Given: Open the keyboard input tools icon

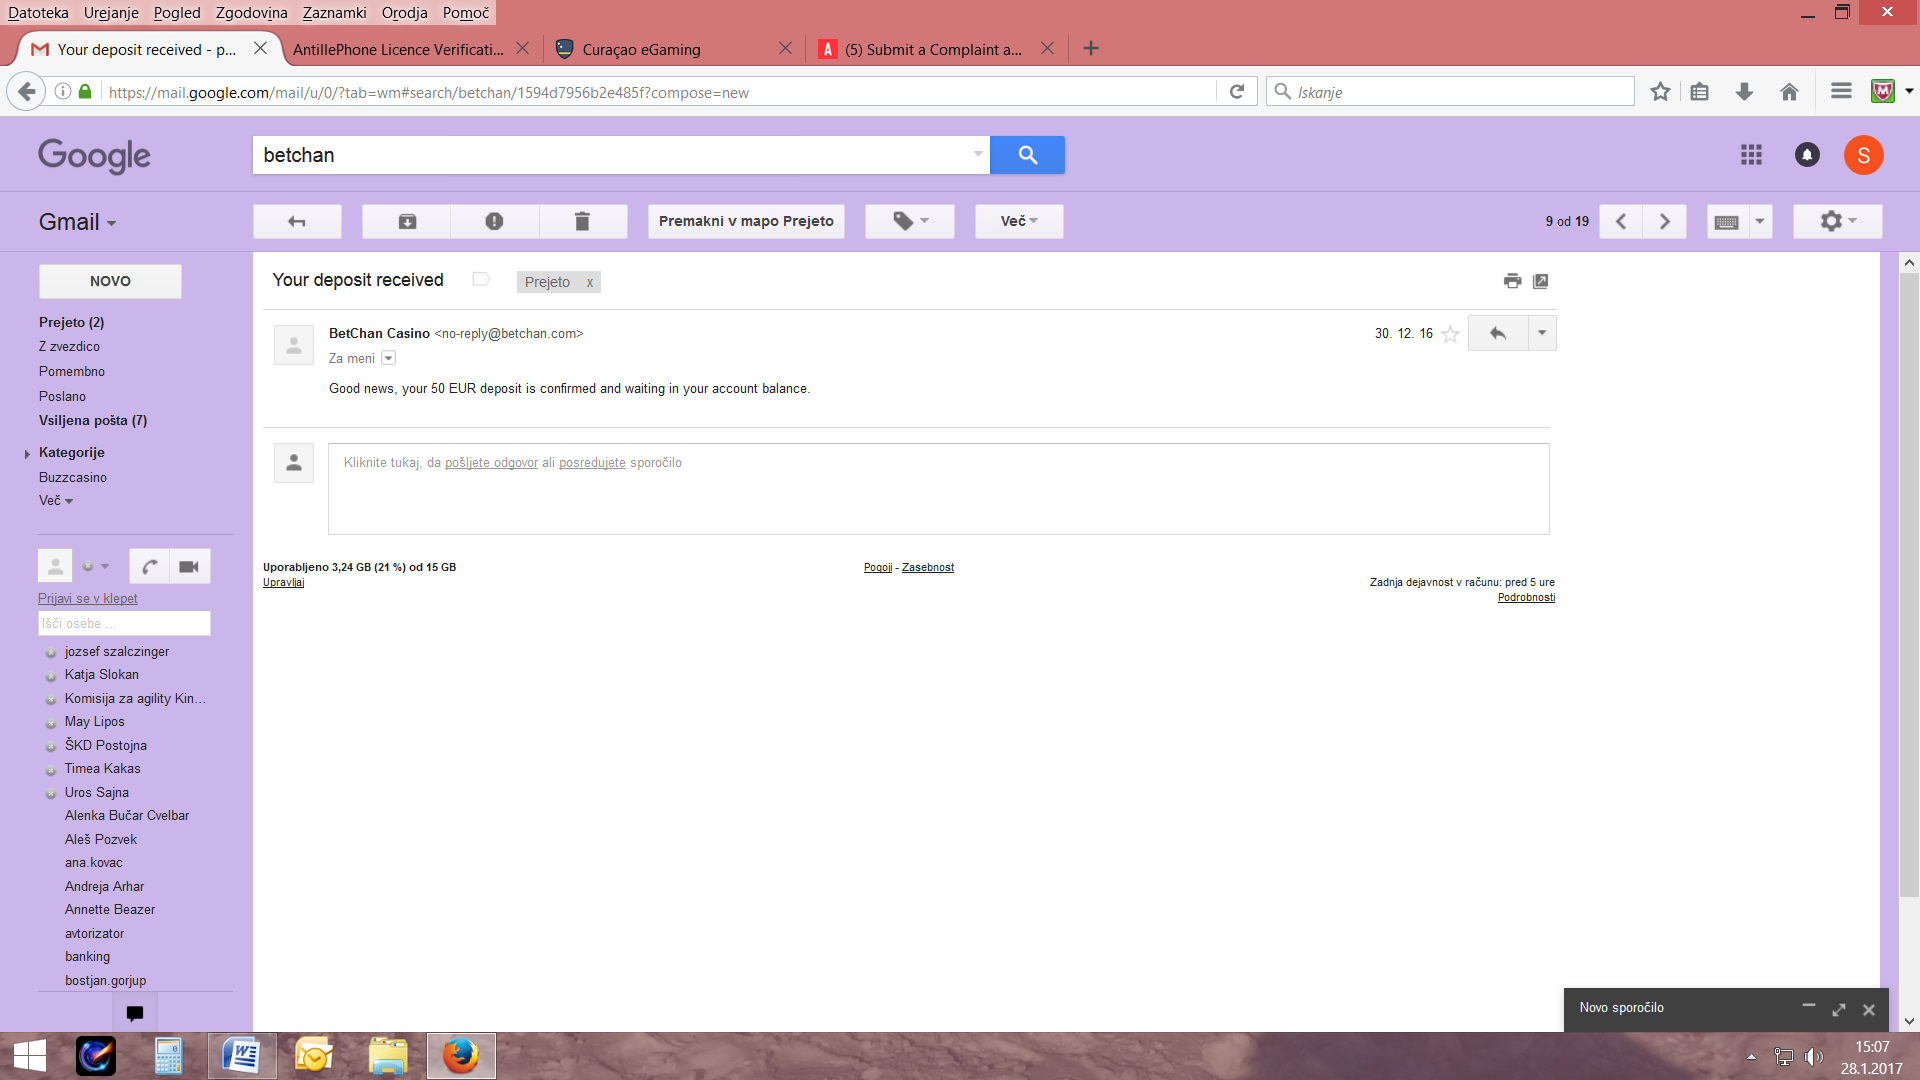Looking at the screenshot, I should coord(1727,221).
